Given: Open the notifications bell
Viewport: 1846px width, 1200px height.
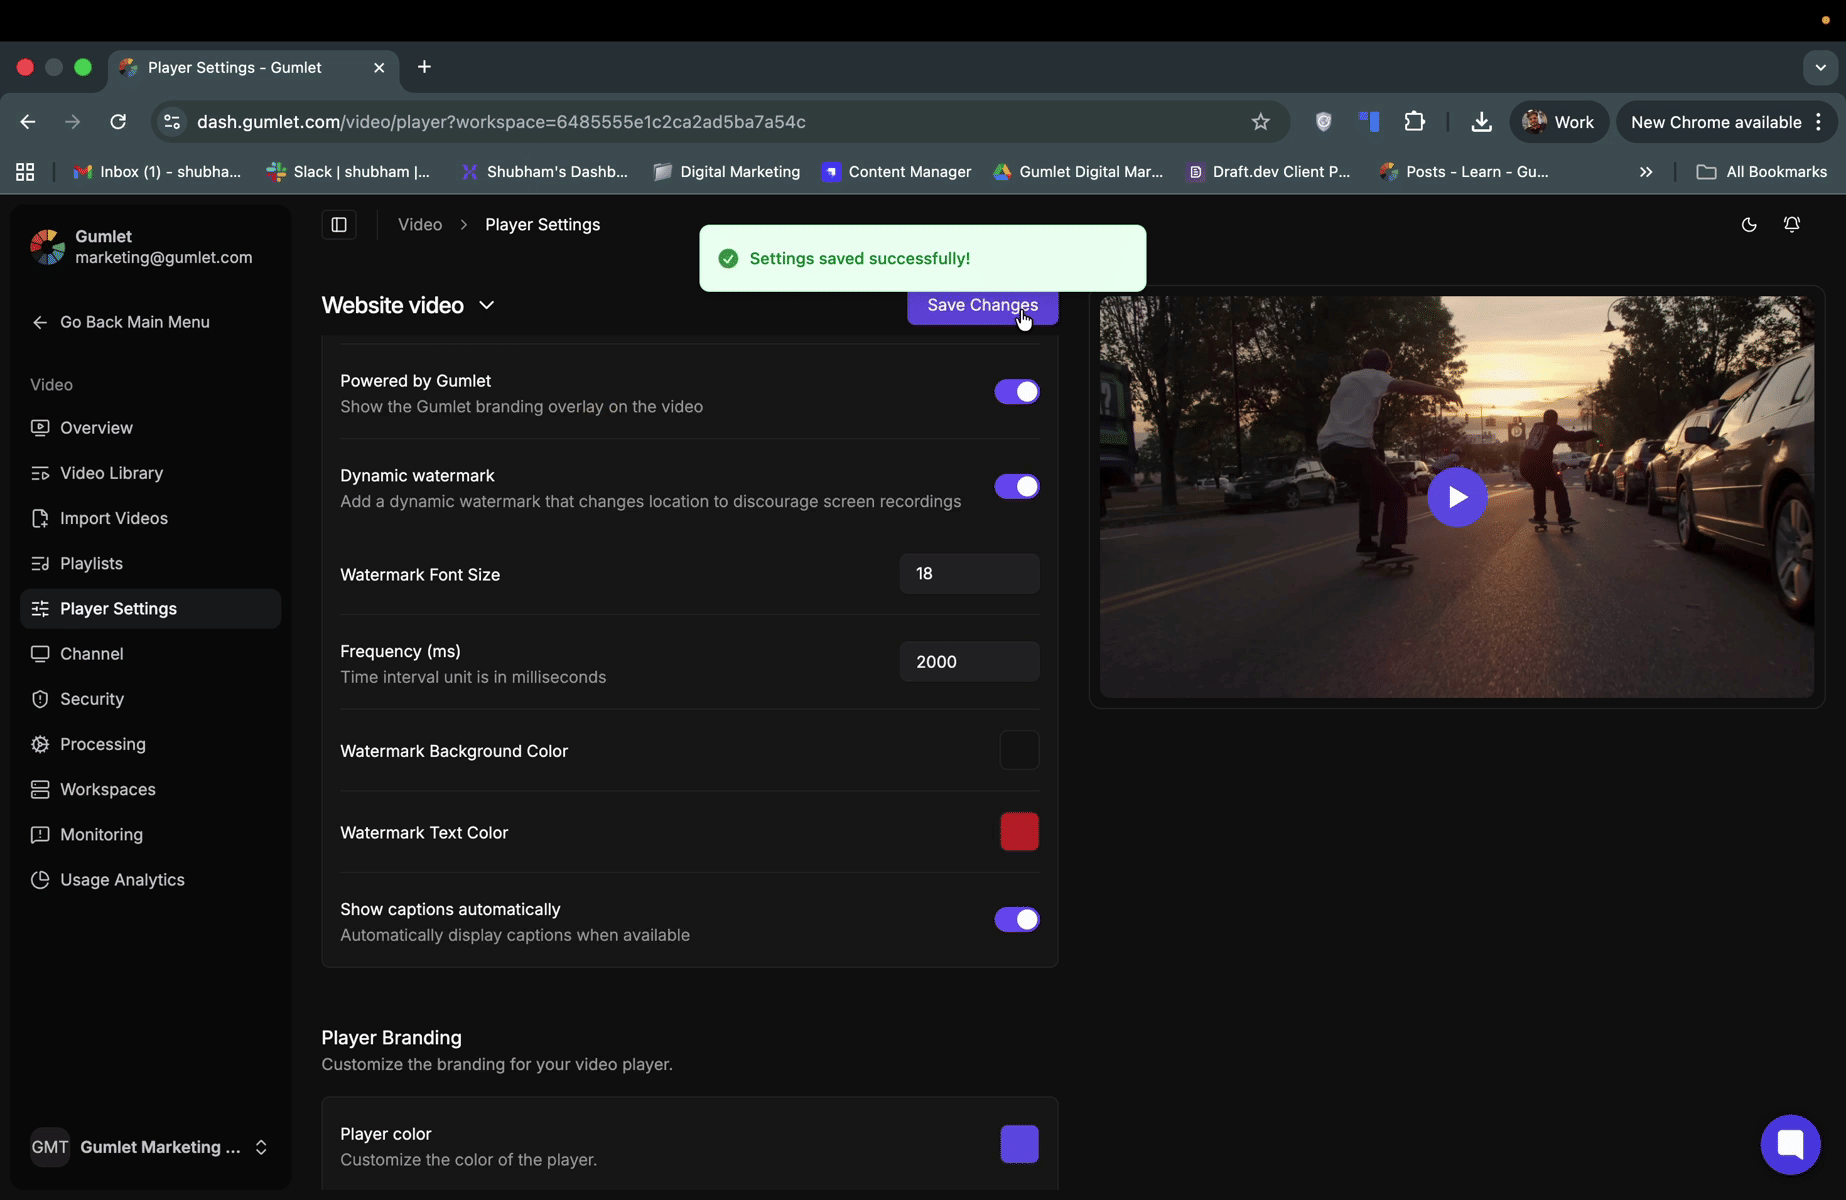Looking at the screenshot, I should coord(1791,225).
